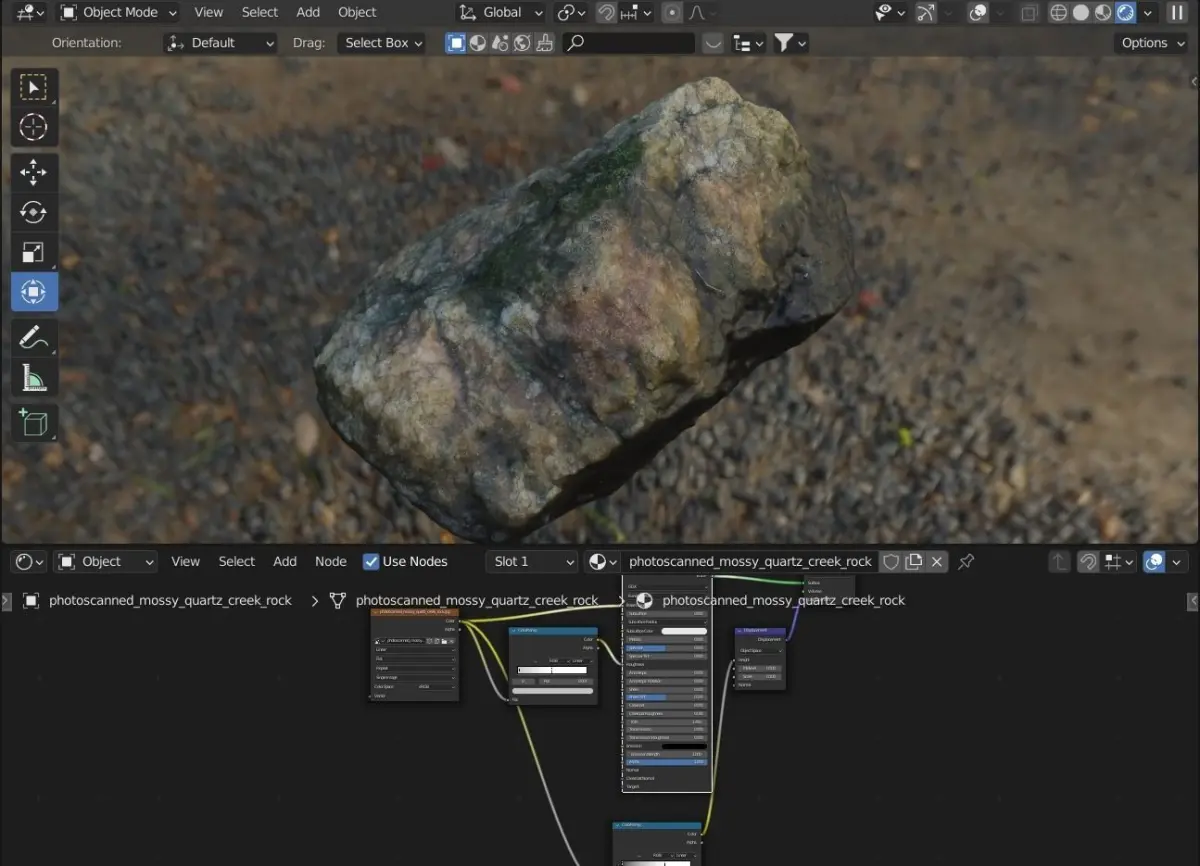Image resolution: width=1200 pixels, height=866 pixels.
Task: Switch to solid viewport shading
Action: point(1081,13)
